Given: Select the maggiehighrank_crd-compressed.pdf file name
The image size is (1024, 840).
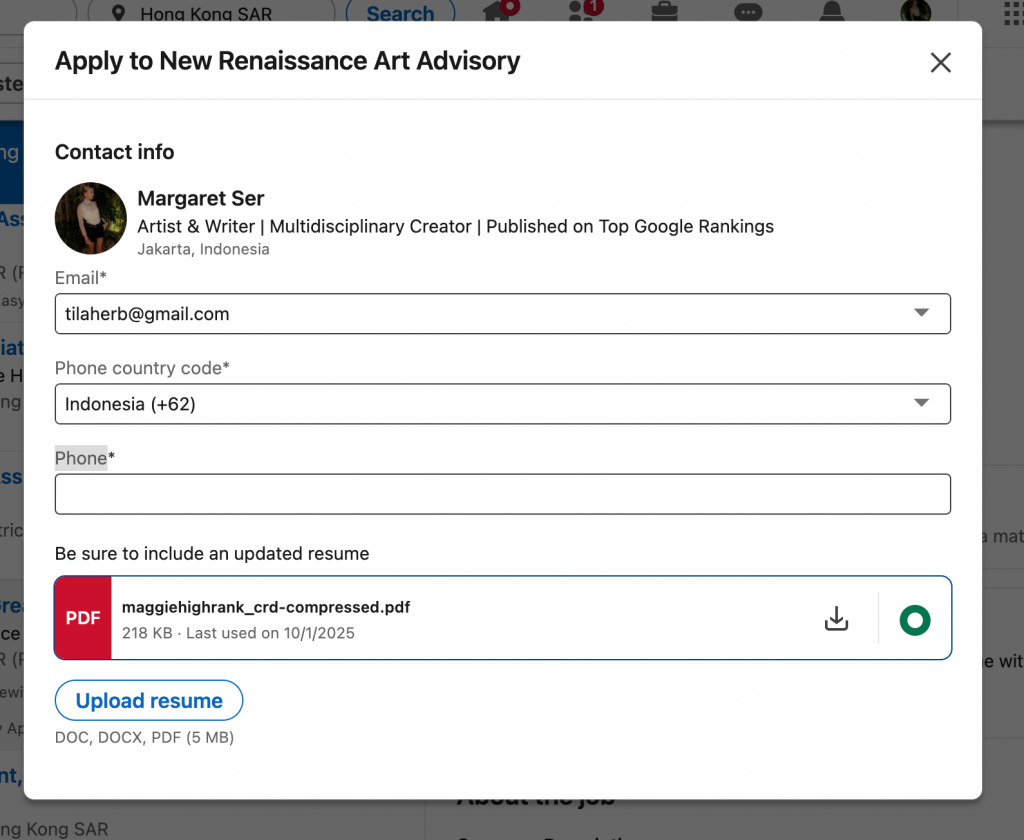Looking at the screenshot, I should [267, 606].
